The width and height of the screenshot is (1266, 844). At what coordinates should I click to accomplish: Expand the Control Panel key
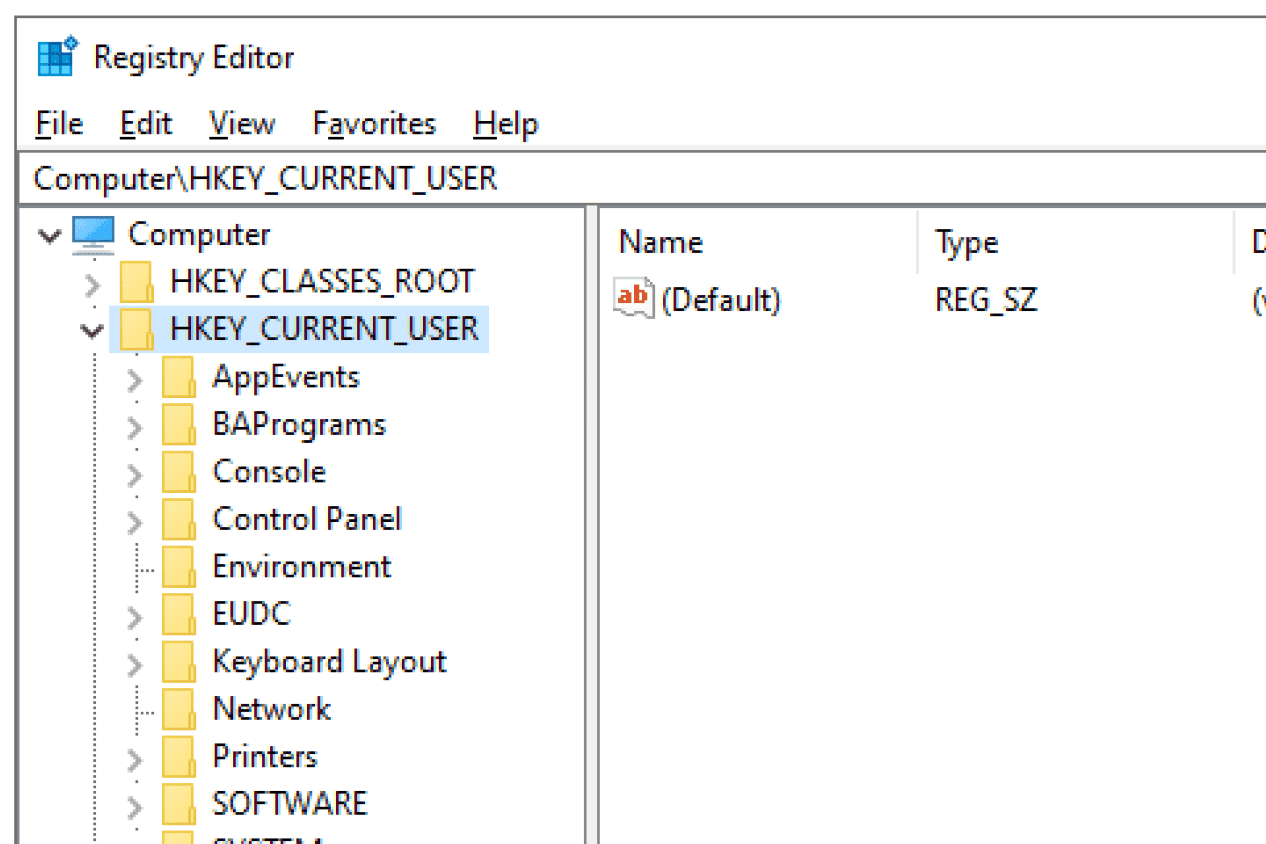[135, 522]
